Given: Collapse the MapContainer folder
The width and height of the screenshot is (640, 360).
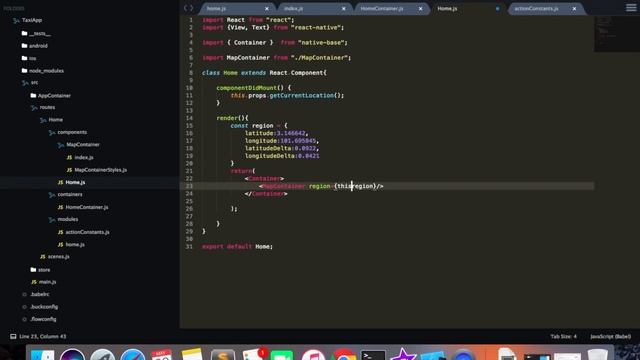Looking at the screenshot, I should coord(61,145).
